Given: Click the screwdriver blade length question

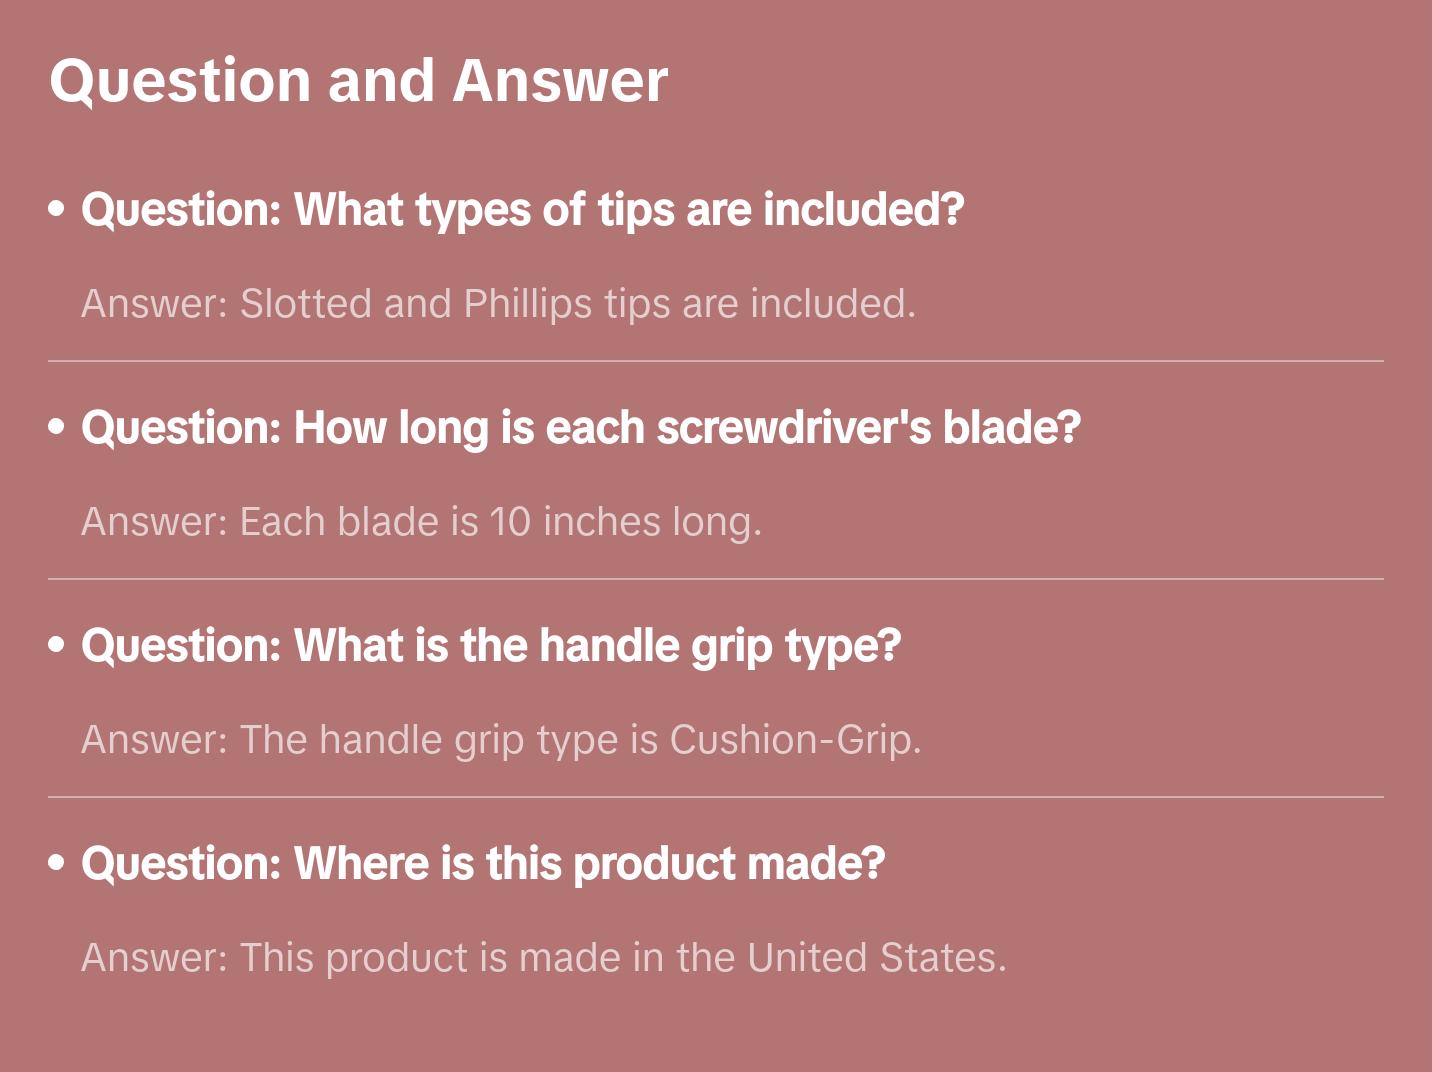Looking at the screenshot, I should [580, 428].
